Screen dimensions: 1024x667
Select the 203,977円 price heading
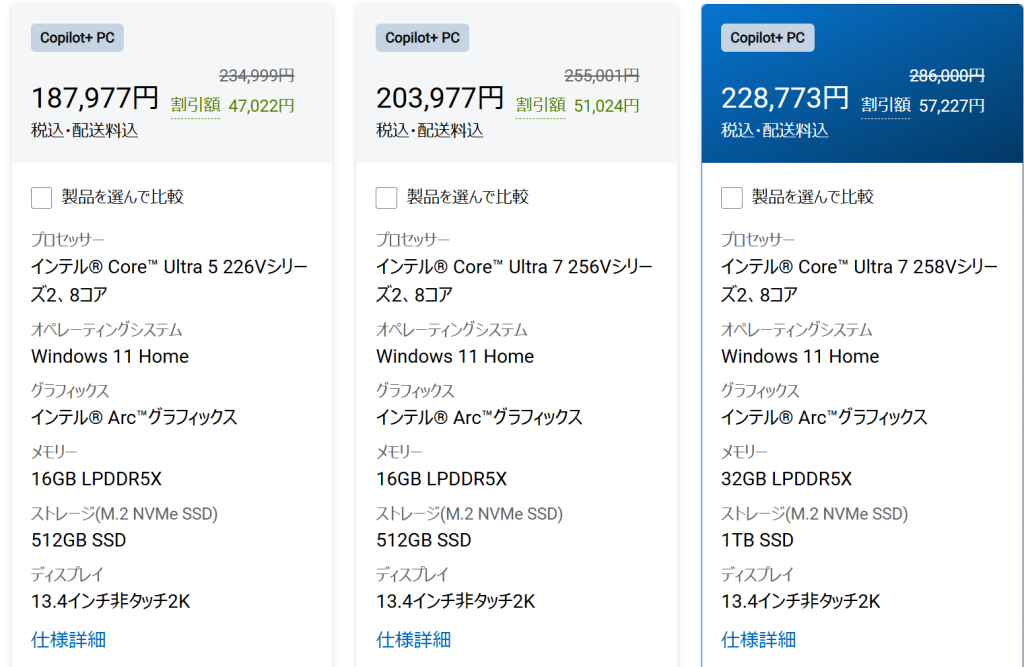[440, 98]
